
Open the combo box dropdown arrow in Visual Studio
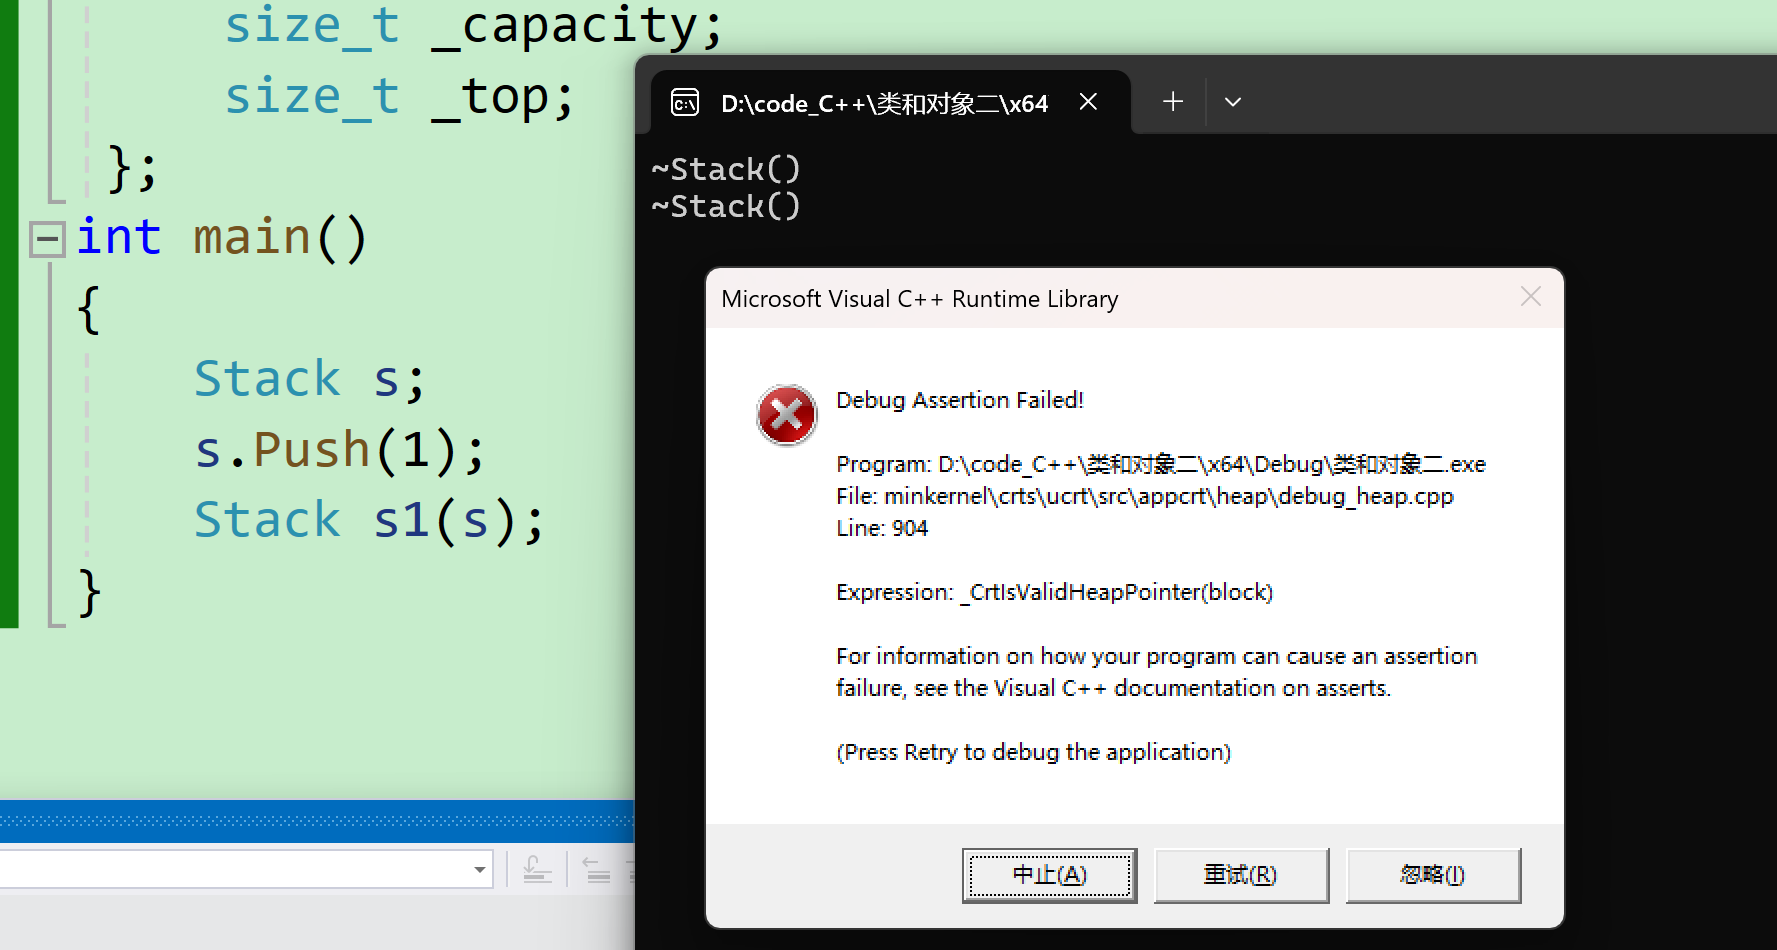[x=480, y=870]
